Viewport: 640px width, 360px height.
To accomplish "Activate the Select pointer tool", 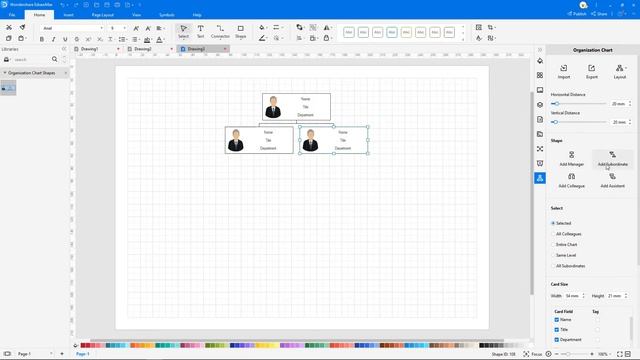I will (183, 31).
